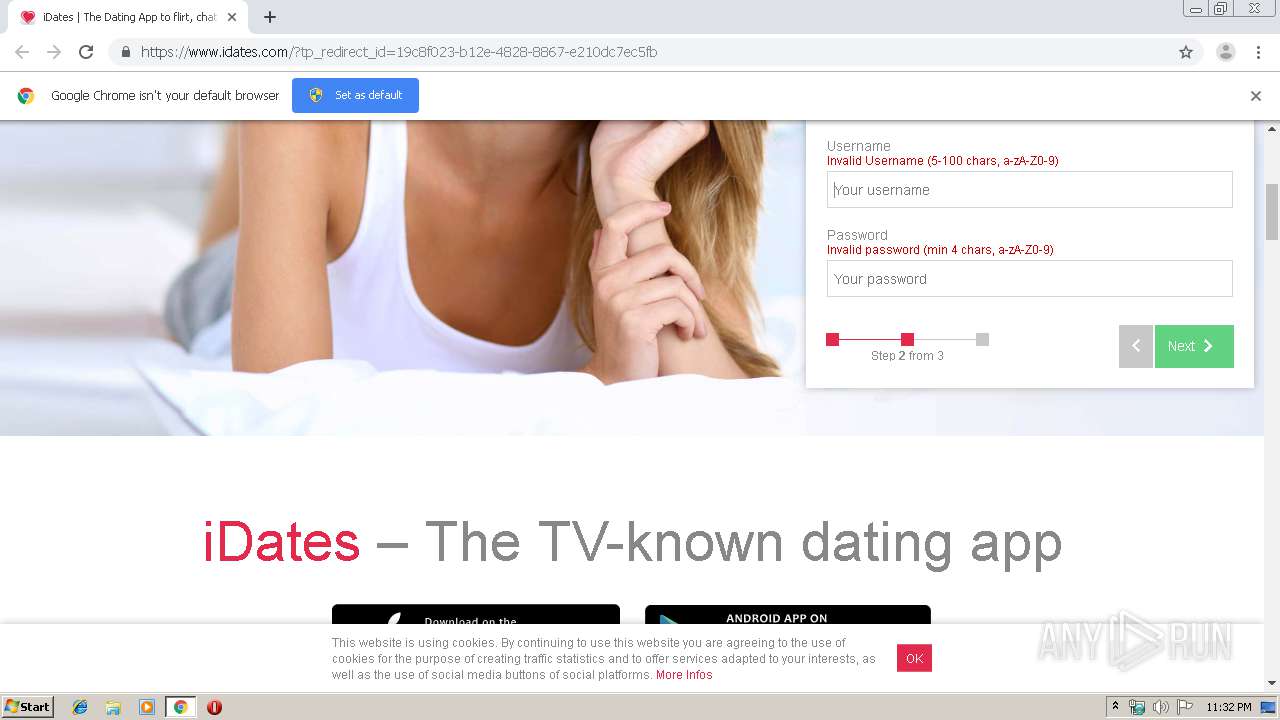Open the red Opera taskbar icon
Screen dimensions: 1280x720
coord(214,707)
